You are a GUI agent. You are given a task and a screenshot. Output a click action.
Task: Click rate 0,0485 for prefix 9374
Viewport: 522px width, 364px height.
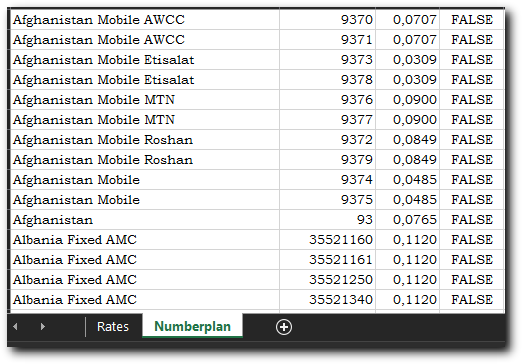407,180
